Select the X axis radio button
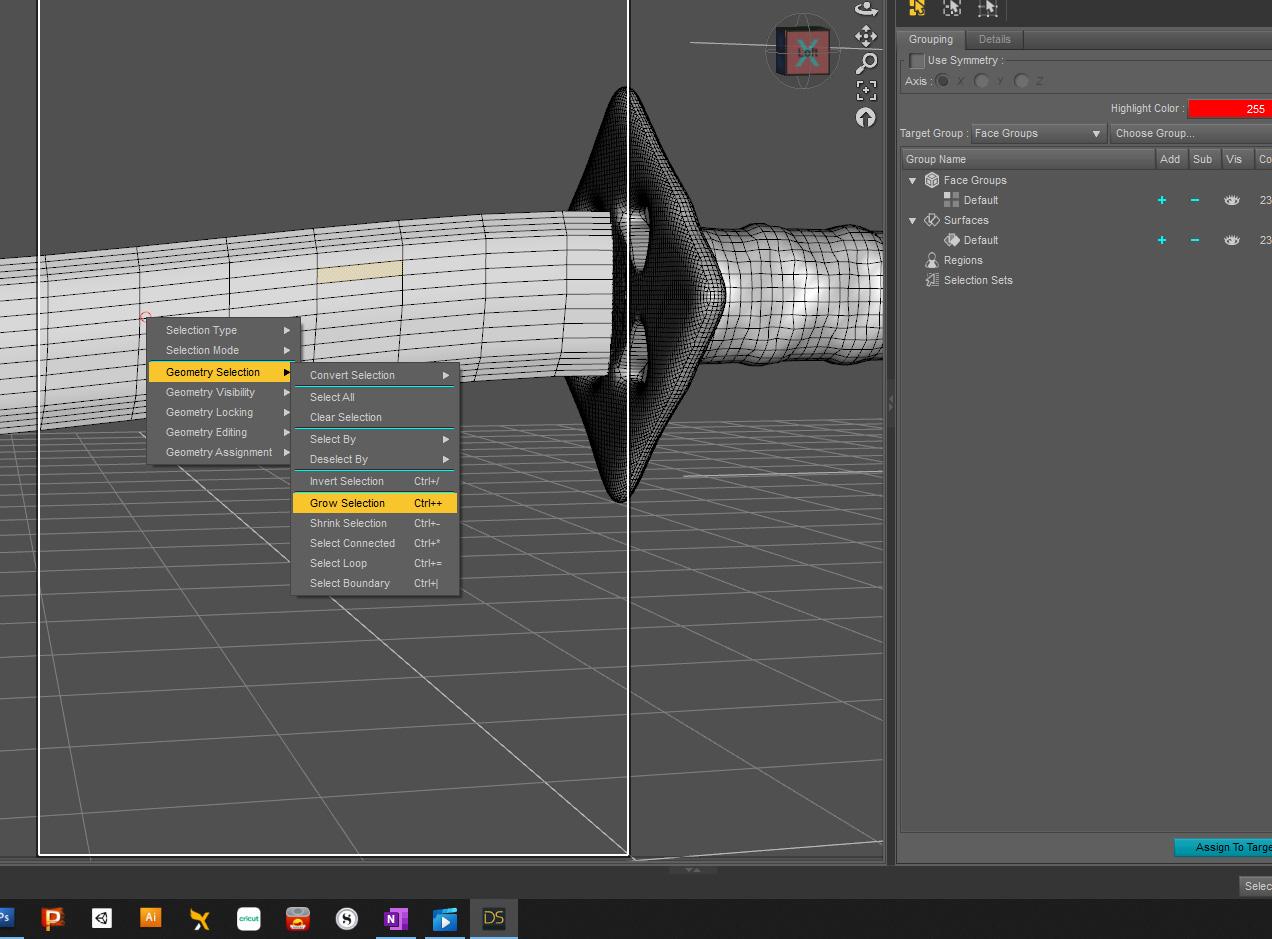The image size is (1272, 939). [942, 81]
